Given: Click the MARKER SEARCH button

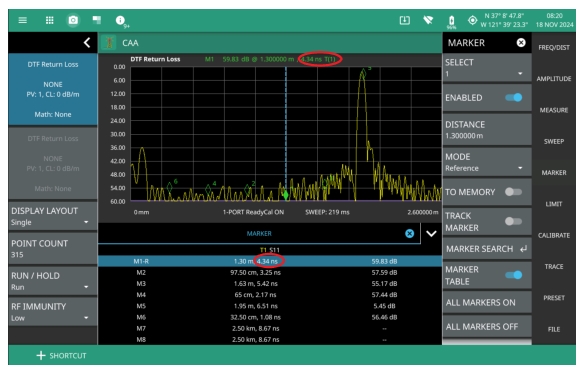Looking at the screenshot, I should coord(487,249).
